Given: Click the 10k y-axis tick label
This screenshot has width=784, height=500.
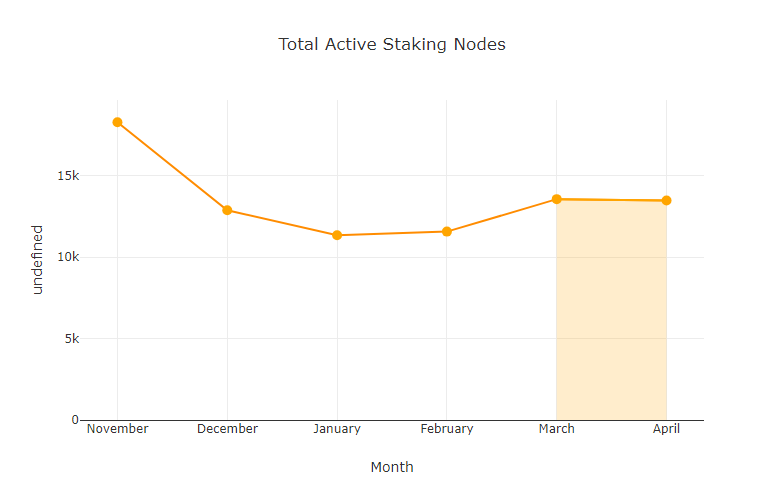Looking at the screenshot, I should [68, 257].
